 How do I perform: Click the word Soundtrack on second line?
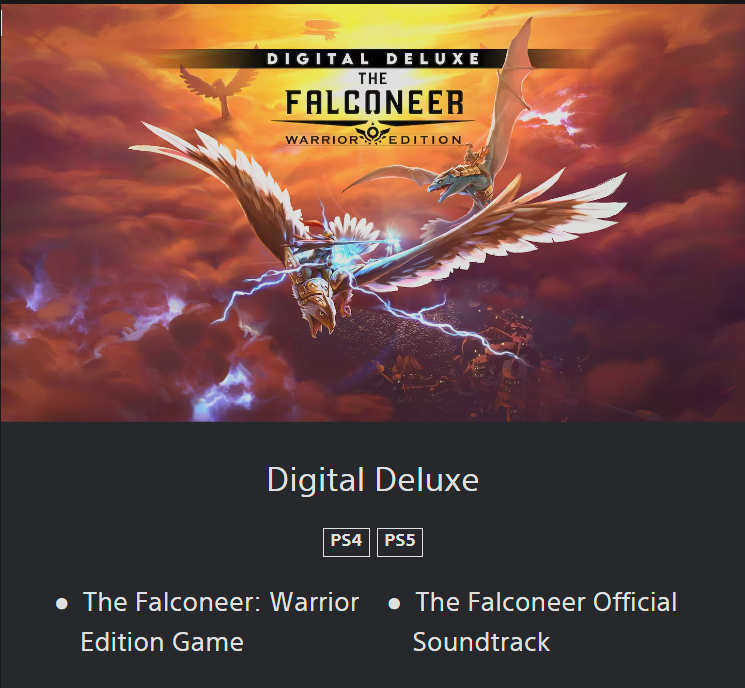pyautogui.click(x=481, y=642)
